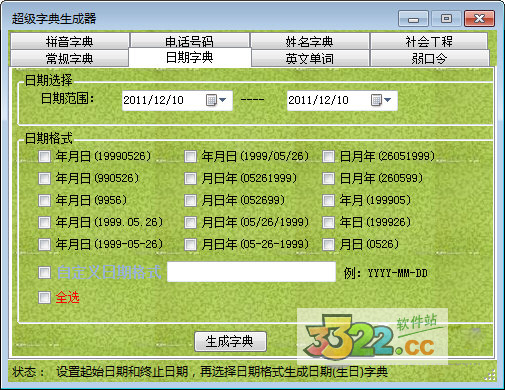Open the end date calendar dropdown
This screenshot has width=505, height=390.
pos(381,100)
